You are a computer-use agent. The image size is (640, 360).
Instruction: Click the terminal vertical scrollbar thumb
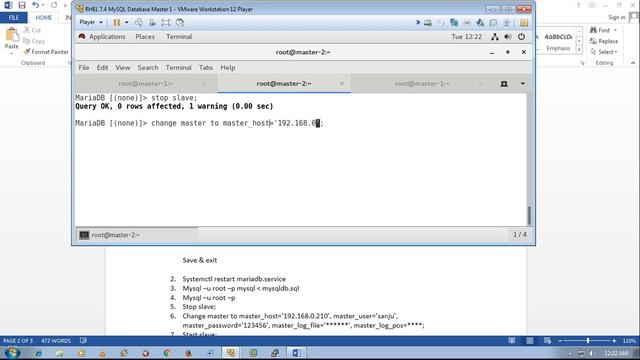coord(529,215)
